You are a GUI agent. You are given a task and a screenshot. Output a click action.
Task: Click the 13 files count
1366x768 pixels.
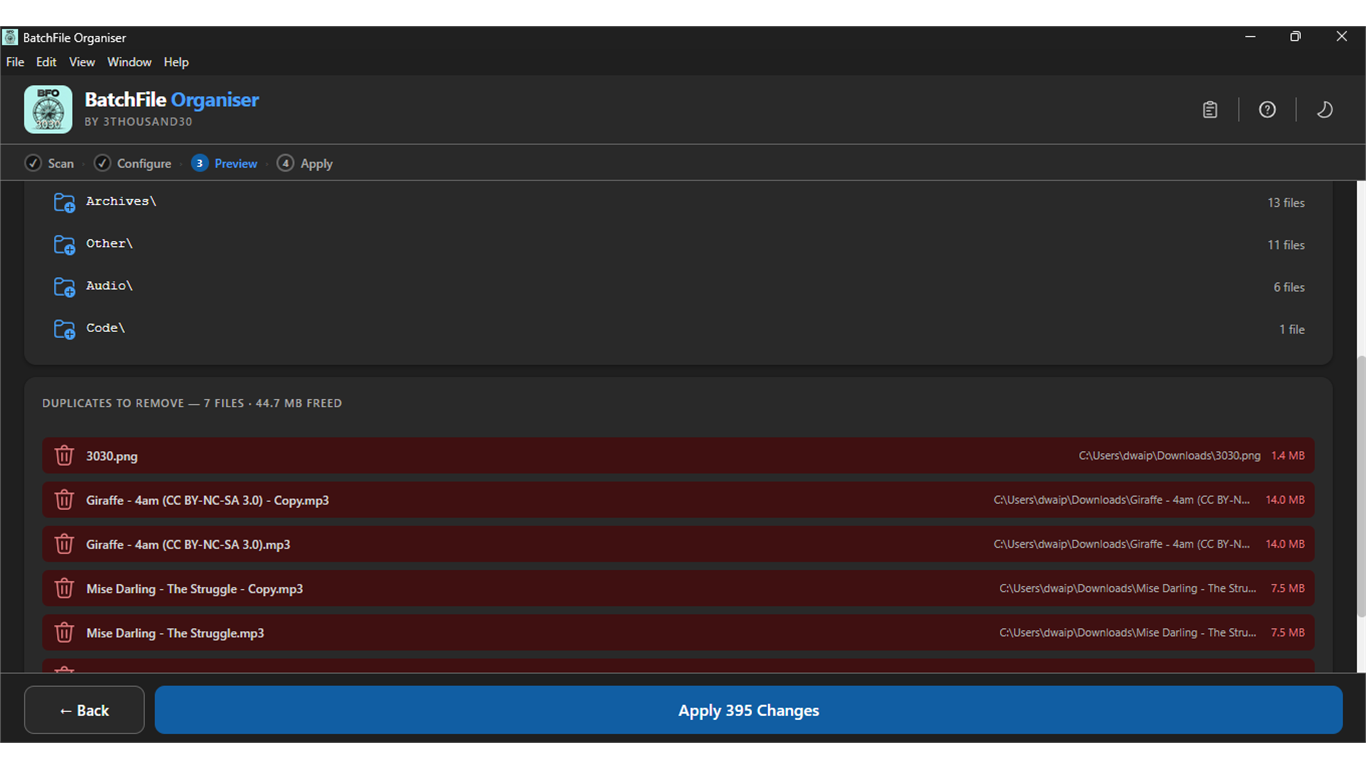[x=1286, y=203]
